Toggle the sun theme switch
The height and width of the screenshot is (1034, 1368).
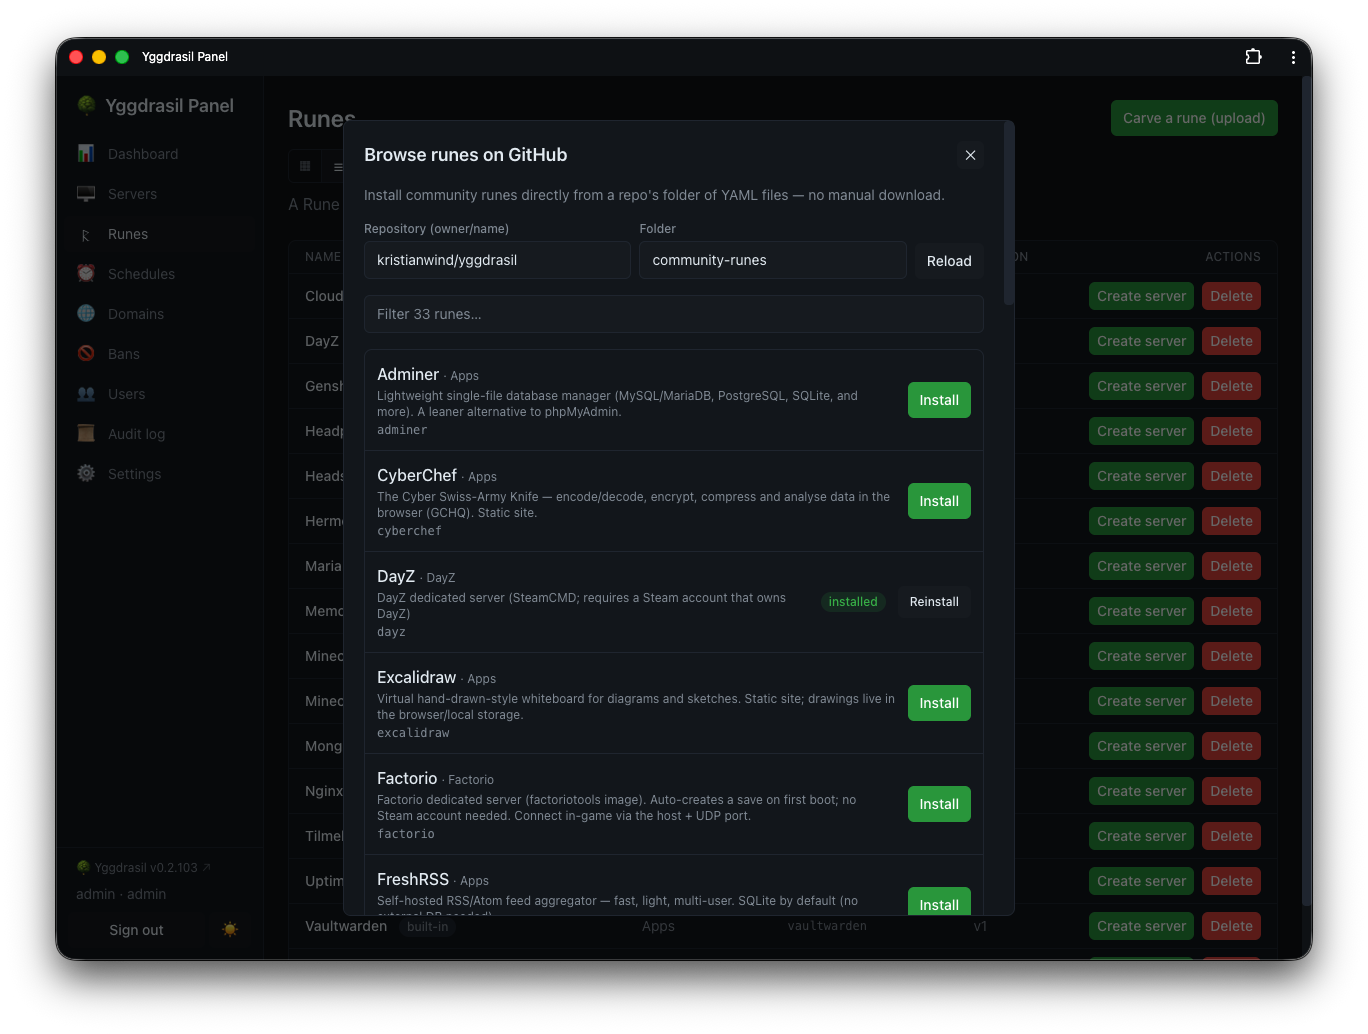click(x=230, y=930)
